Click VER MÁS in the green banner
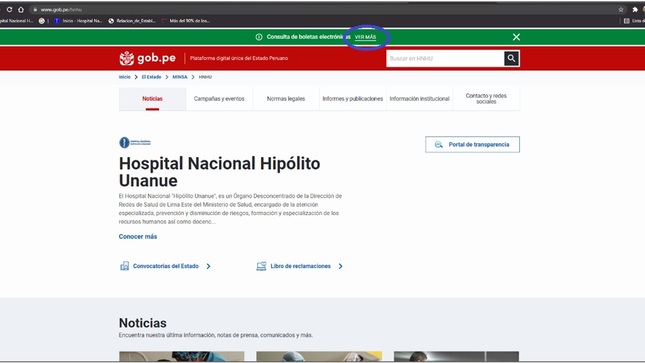645x363 pixels. tap(365, 37)
